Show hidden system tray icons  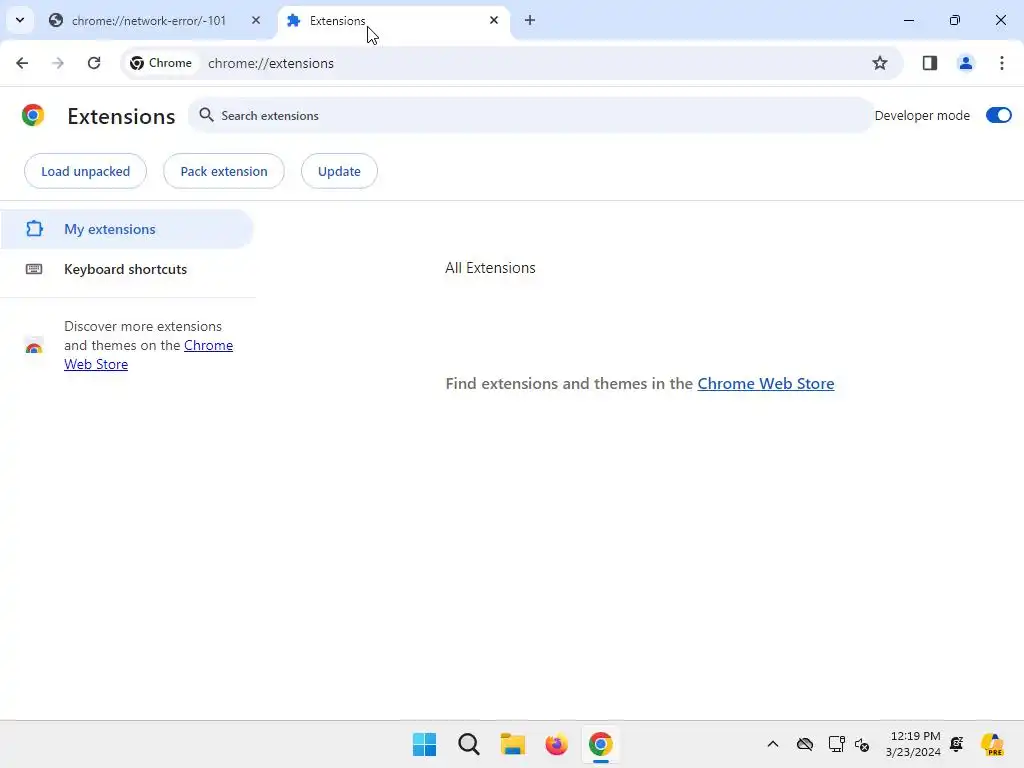(x=773, y=744)
